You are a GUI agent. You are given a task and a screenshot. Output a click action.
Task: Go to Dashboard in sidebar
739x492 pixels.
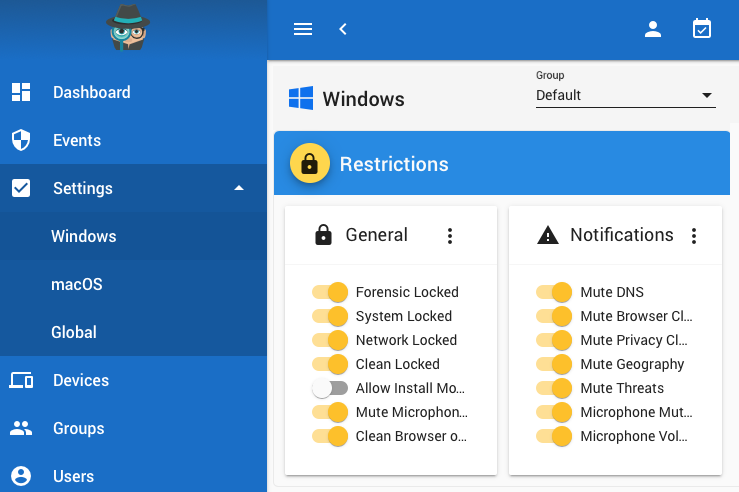click(x=133, y=92)
